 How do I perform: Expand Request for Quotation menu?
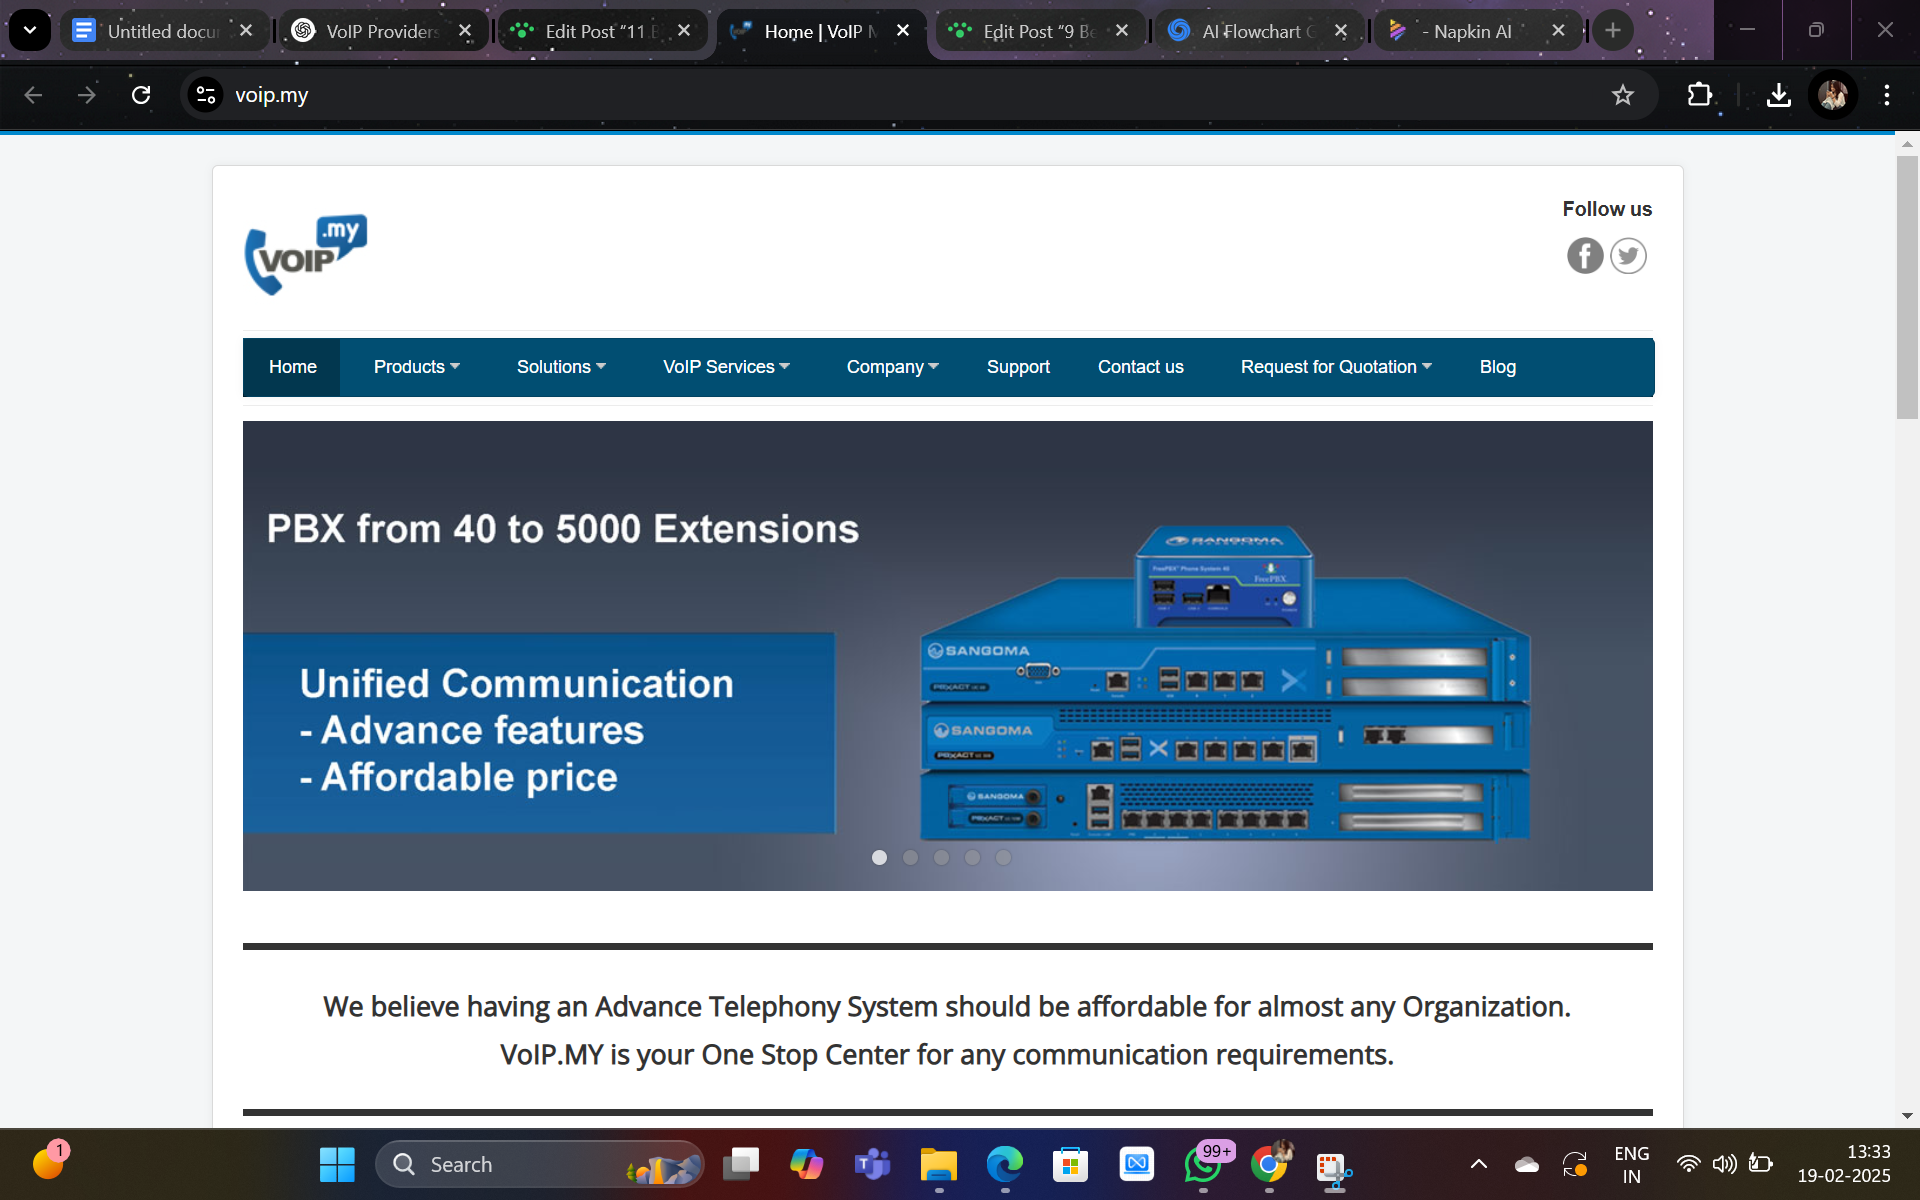[1336, 367]
